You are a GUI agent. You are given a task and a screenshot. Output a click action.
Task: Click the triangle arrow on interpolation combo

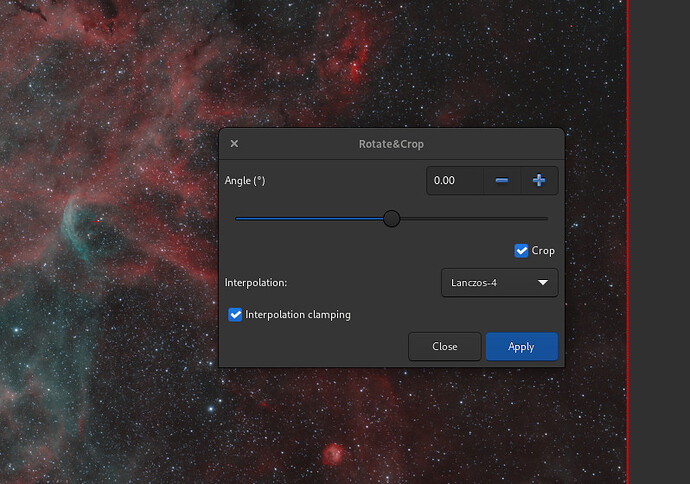[543, 283]
